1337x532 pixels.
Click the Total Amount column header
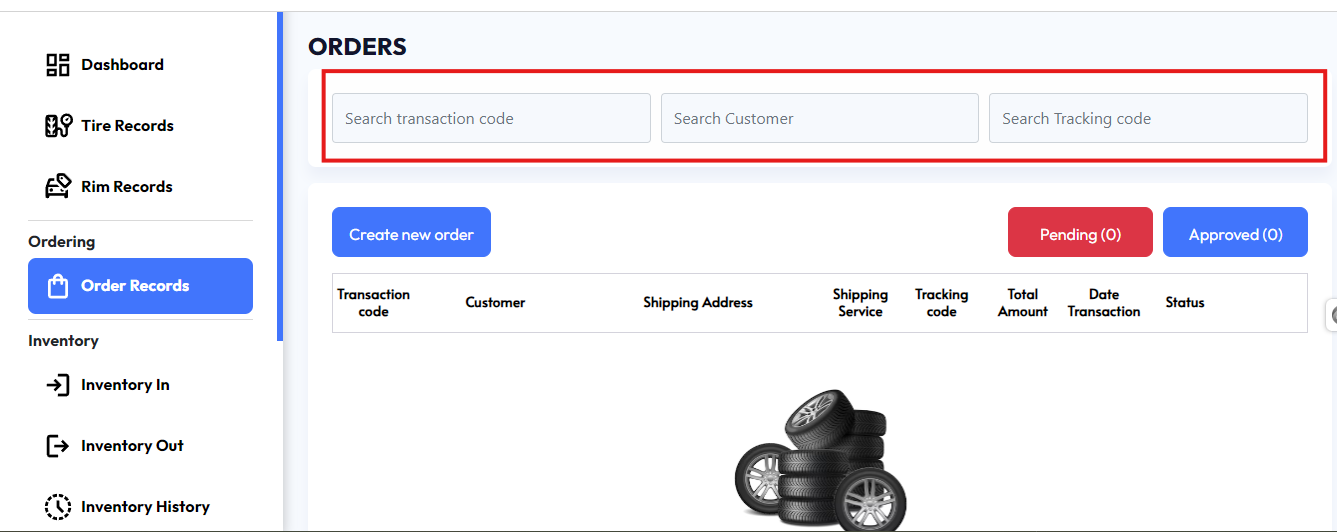pyautogui.click(x=1022, y=302)
